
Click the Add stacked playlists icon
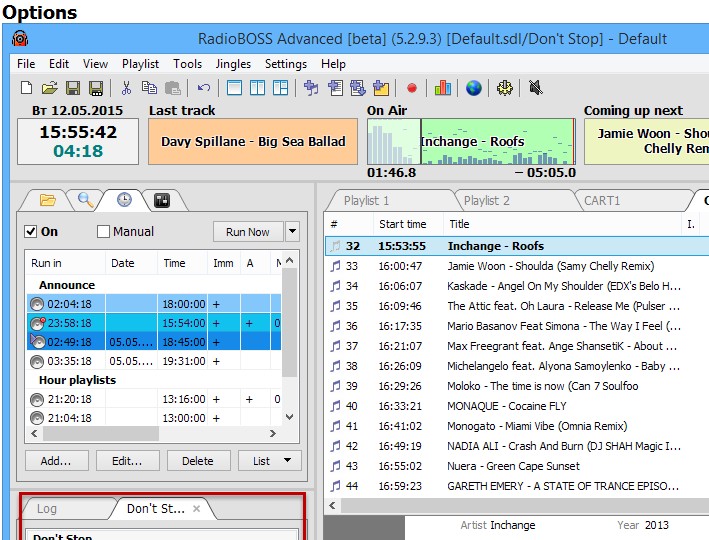(x=358, y=88)
